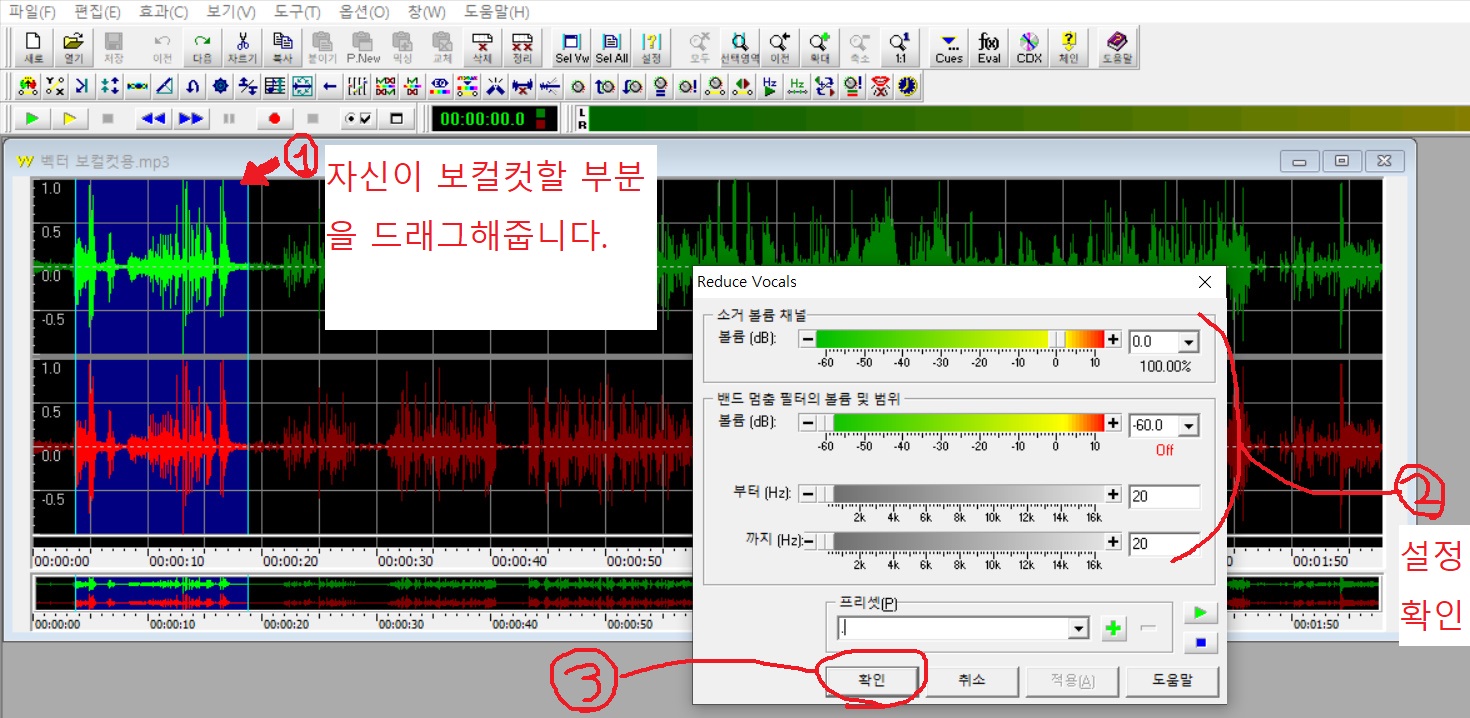Open the Cues icon
This screenshot has width=1470, height=718.
949,46
